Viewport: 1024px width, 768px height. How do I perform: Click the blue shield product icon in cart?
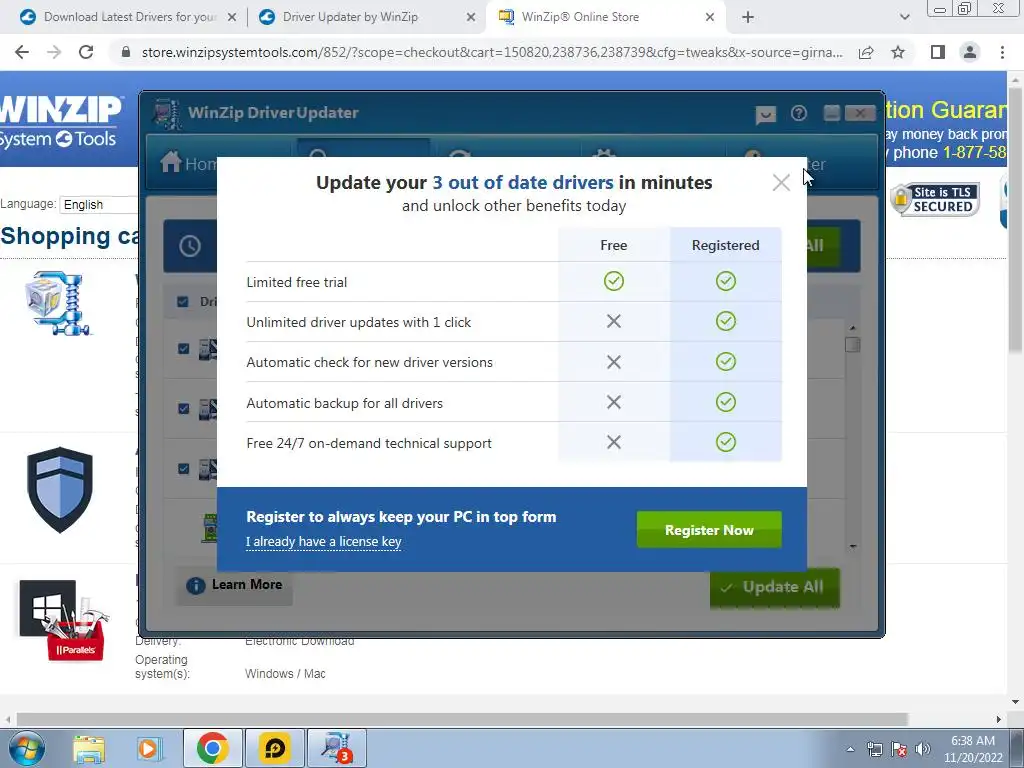[59, 490]
